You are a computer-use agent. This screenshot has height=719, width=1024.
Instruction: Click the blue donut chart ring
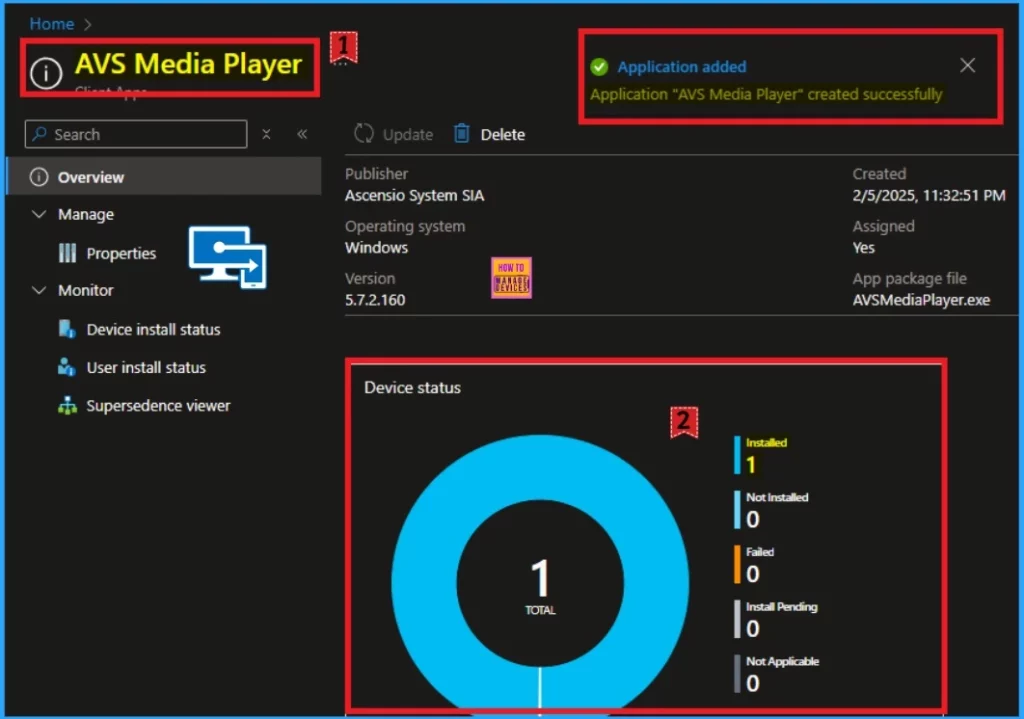point(425,583)
